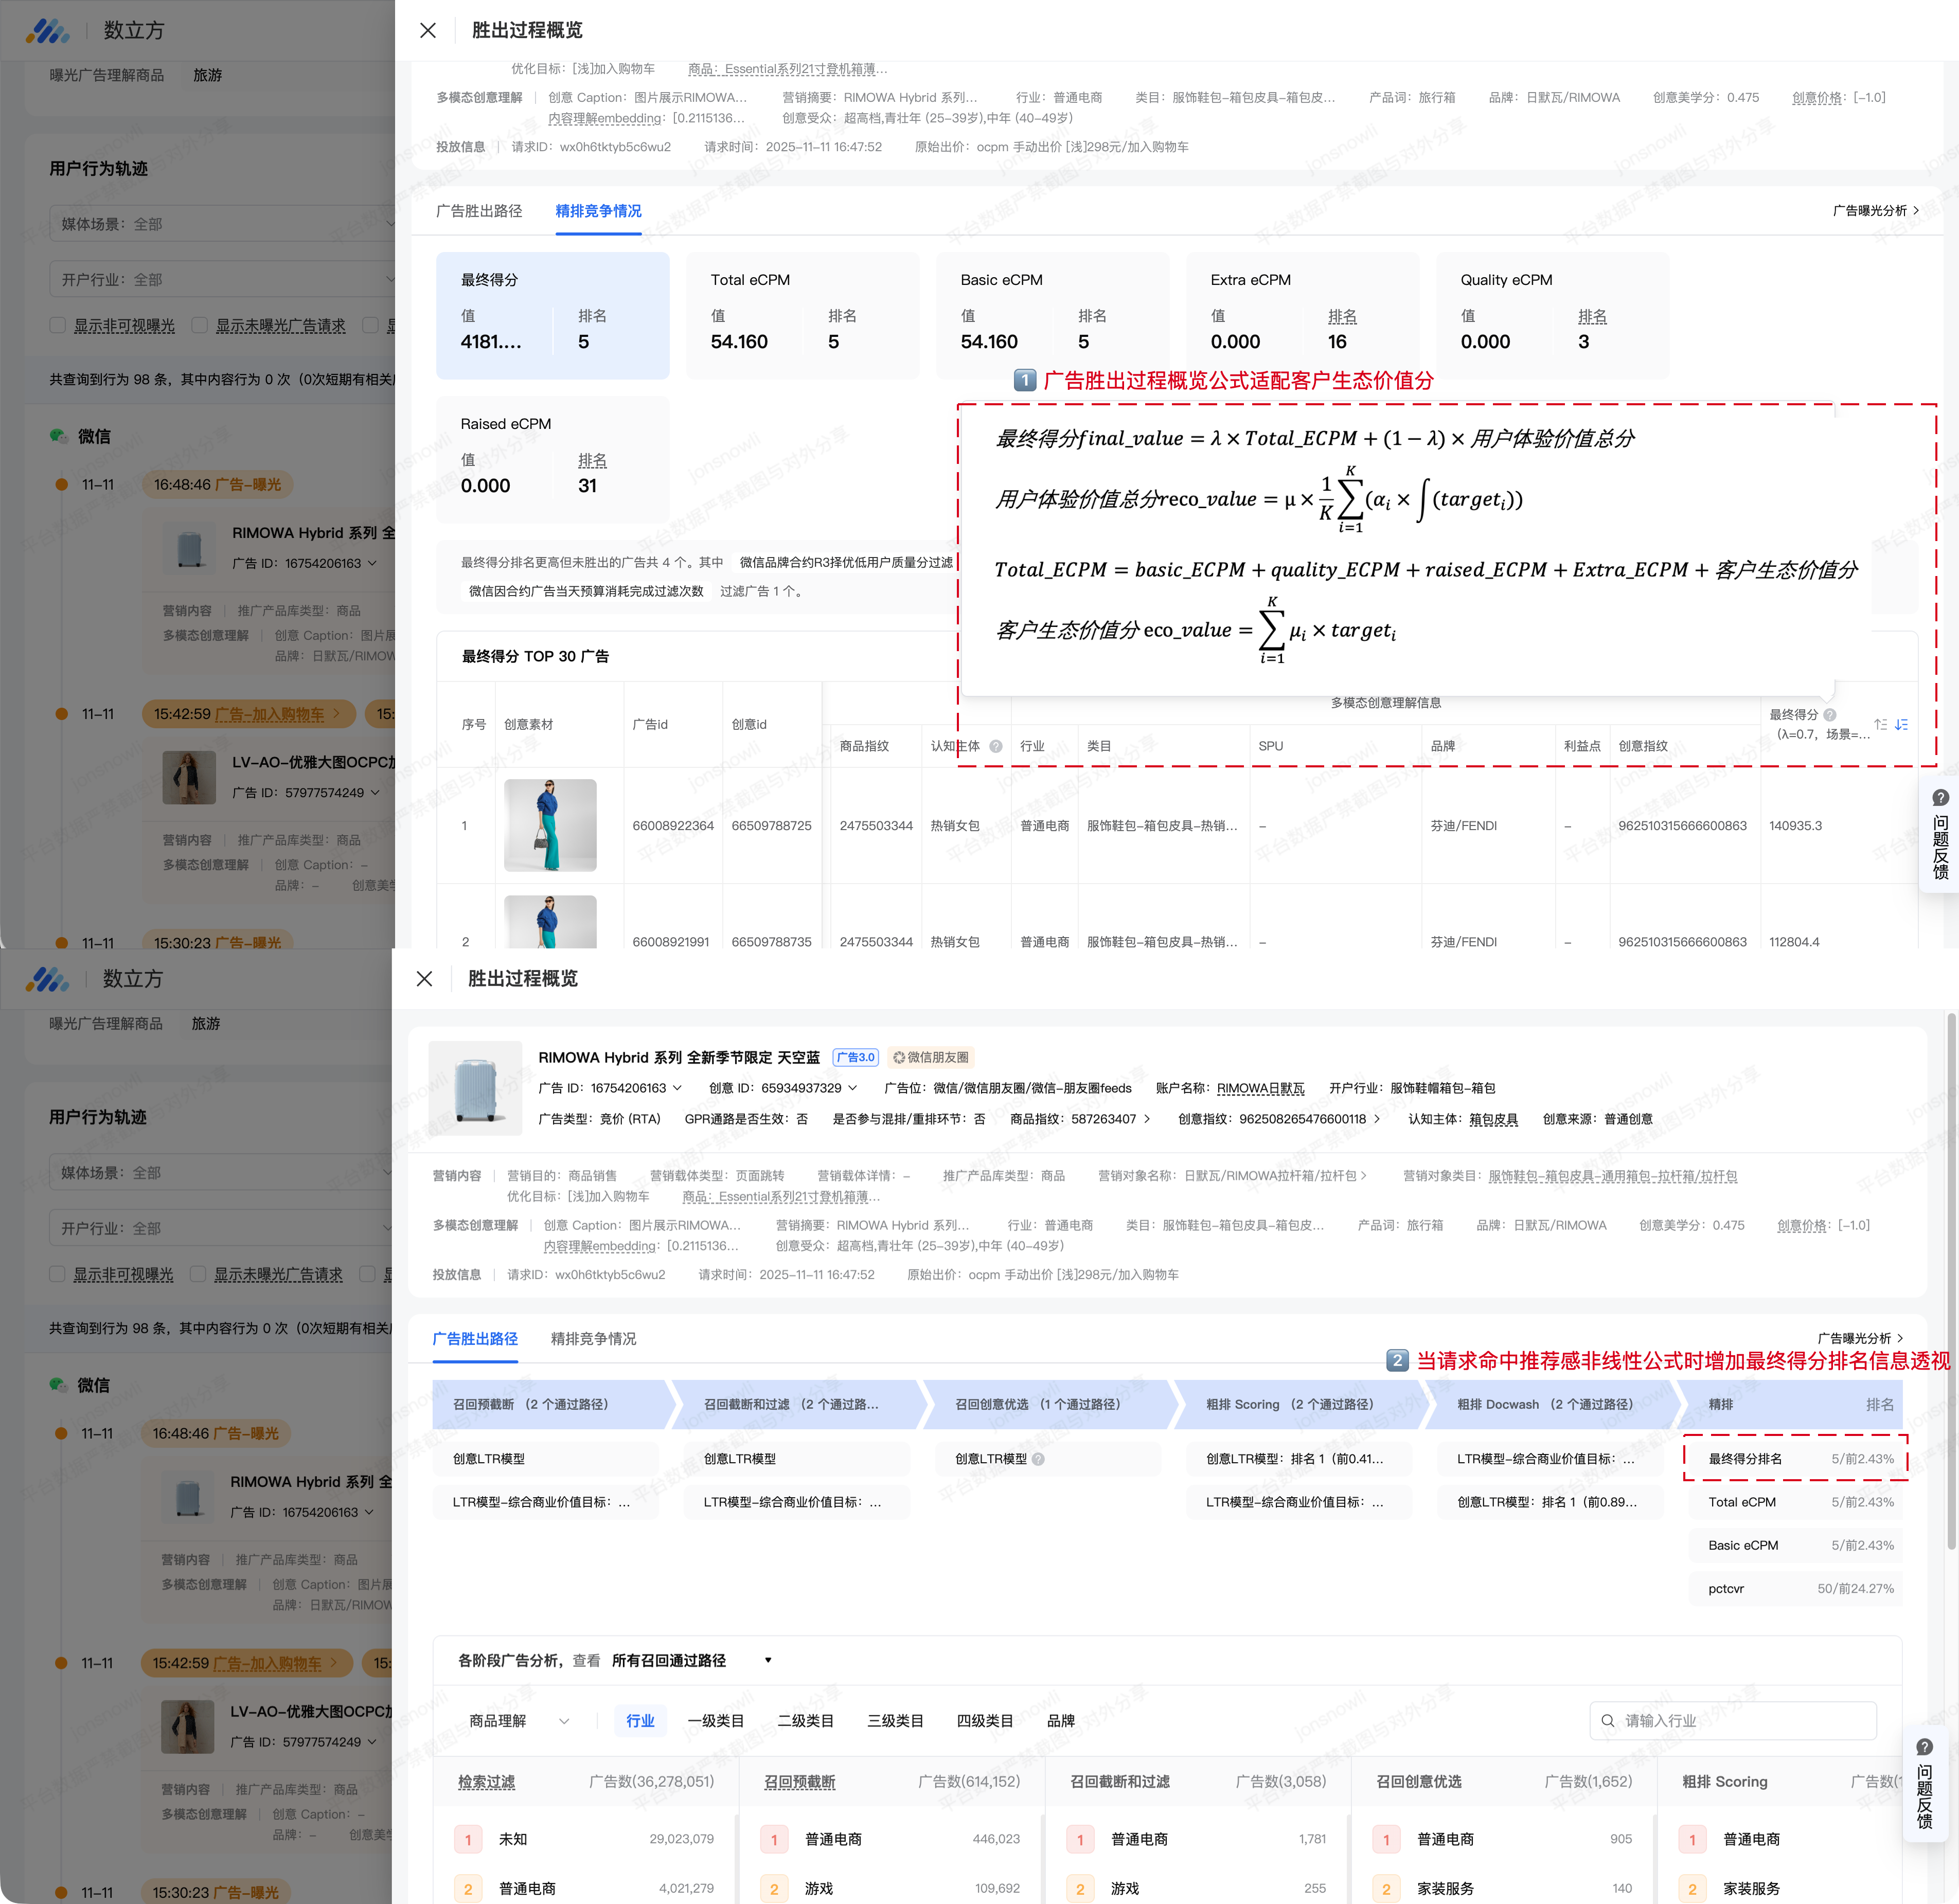Screen dimensions: 1959x1904
Task: Switch to the 二级类目 tab
Action: click(805, 1720)
